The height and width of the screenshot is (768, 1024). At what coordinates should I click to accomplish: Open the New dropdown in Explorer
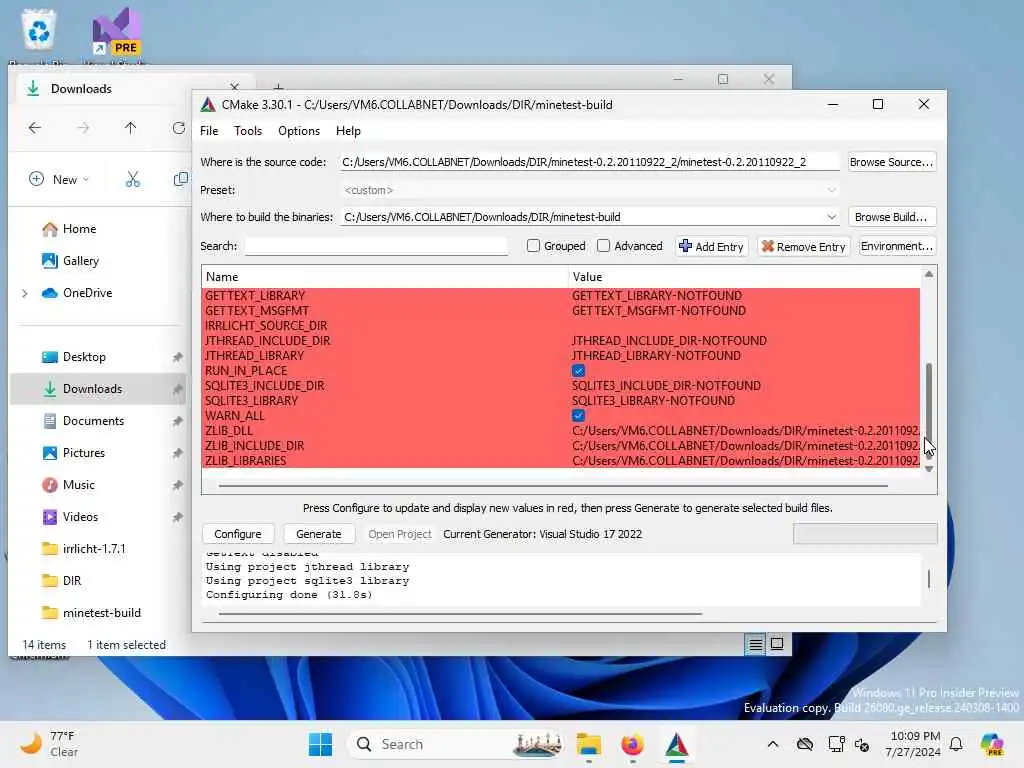pos(59,179)
